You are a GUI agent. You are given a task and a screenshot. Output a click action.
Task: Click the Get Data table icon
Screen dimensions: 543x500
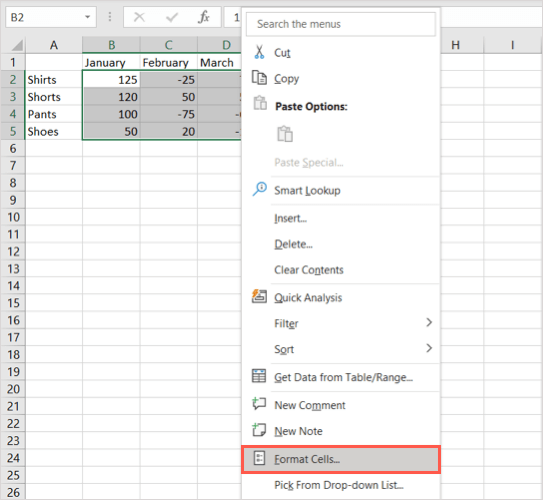(259, 376)
